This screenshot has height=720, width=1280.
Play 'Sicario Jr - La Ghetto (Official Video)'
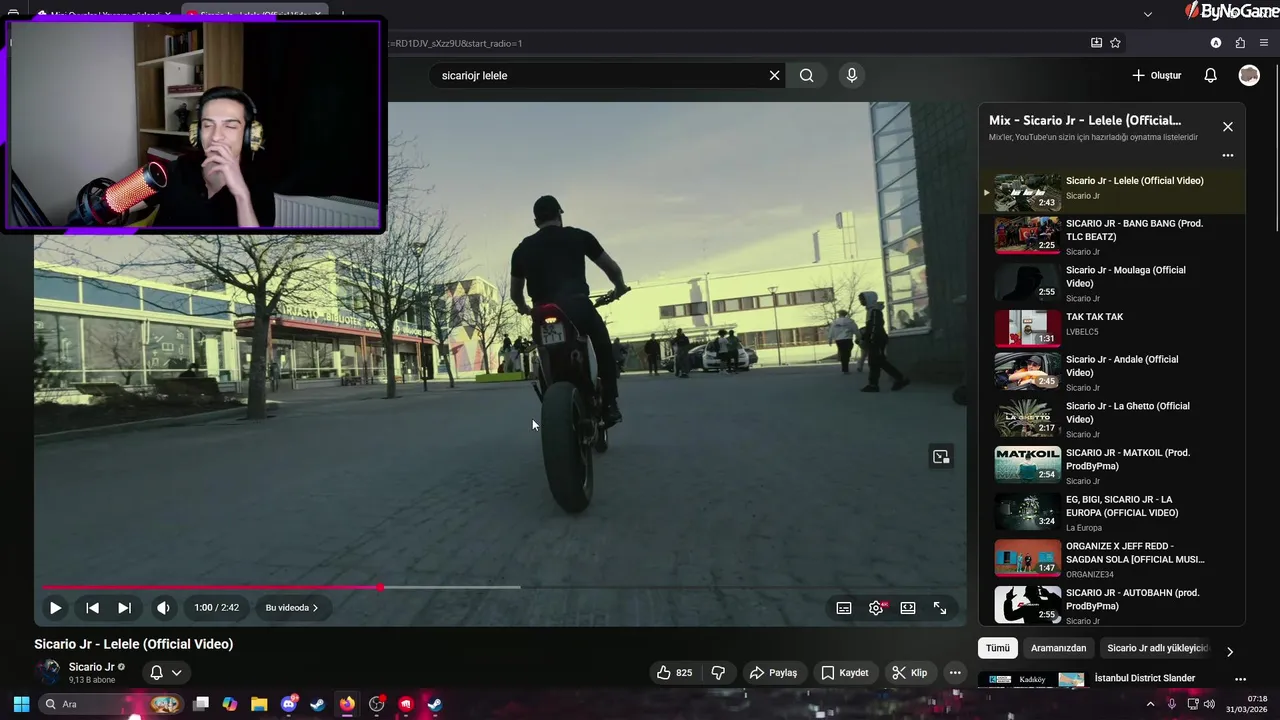1112,419
